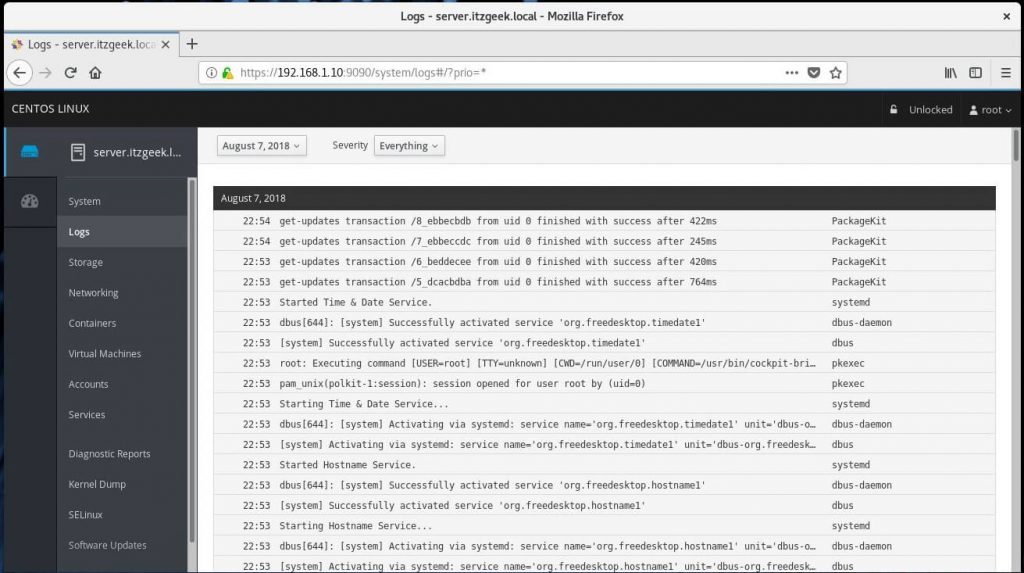Open dbus[644] 'Successfully activated service' timedate1 entry
The height and width of the screenshot is (573, 1024).
(604, 322)
